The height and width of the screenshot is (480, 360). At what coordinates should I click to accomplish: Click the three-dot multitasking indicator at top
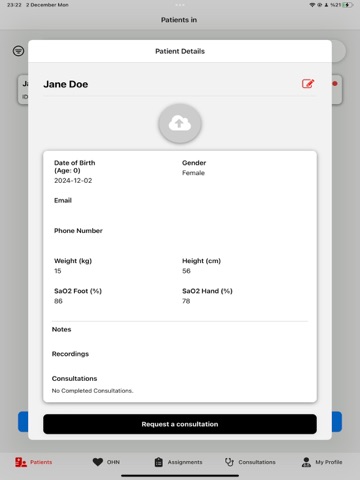click(x=180, y=5)
